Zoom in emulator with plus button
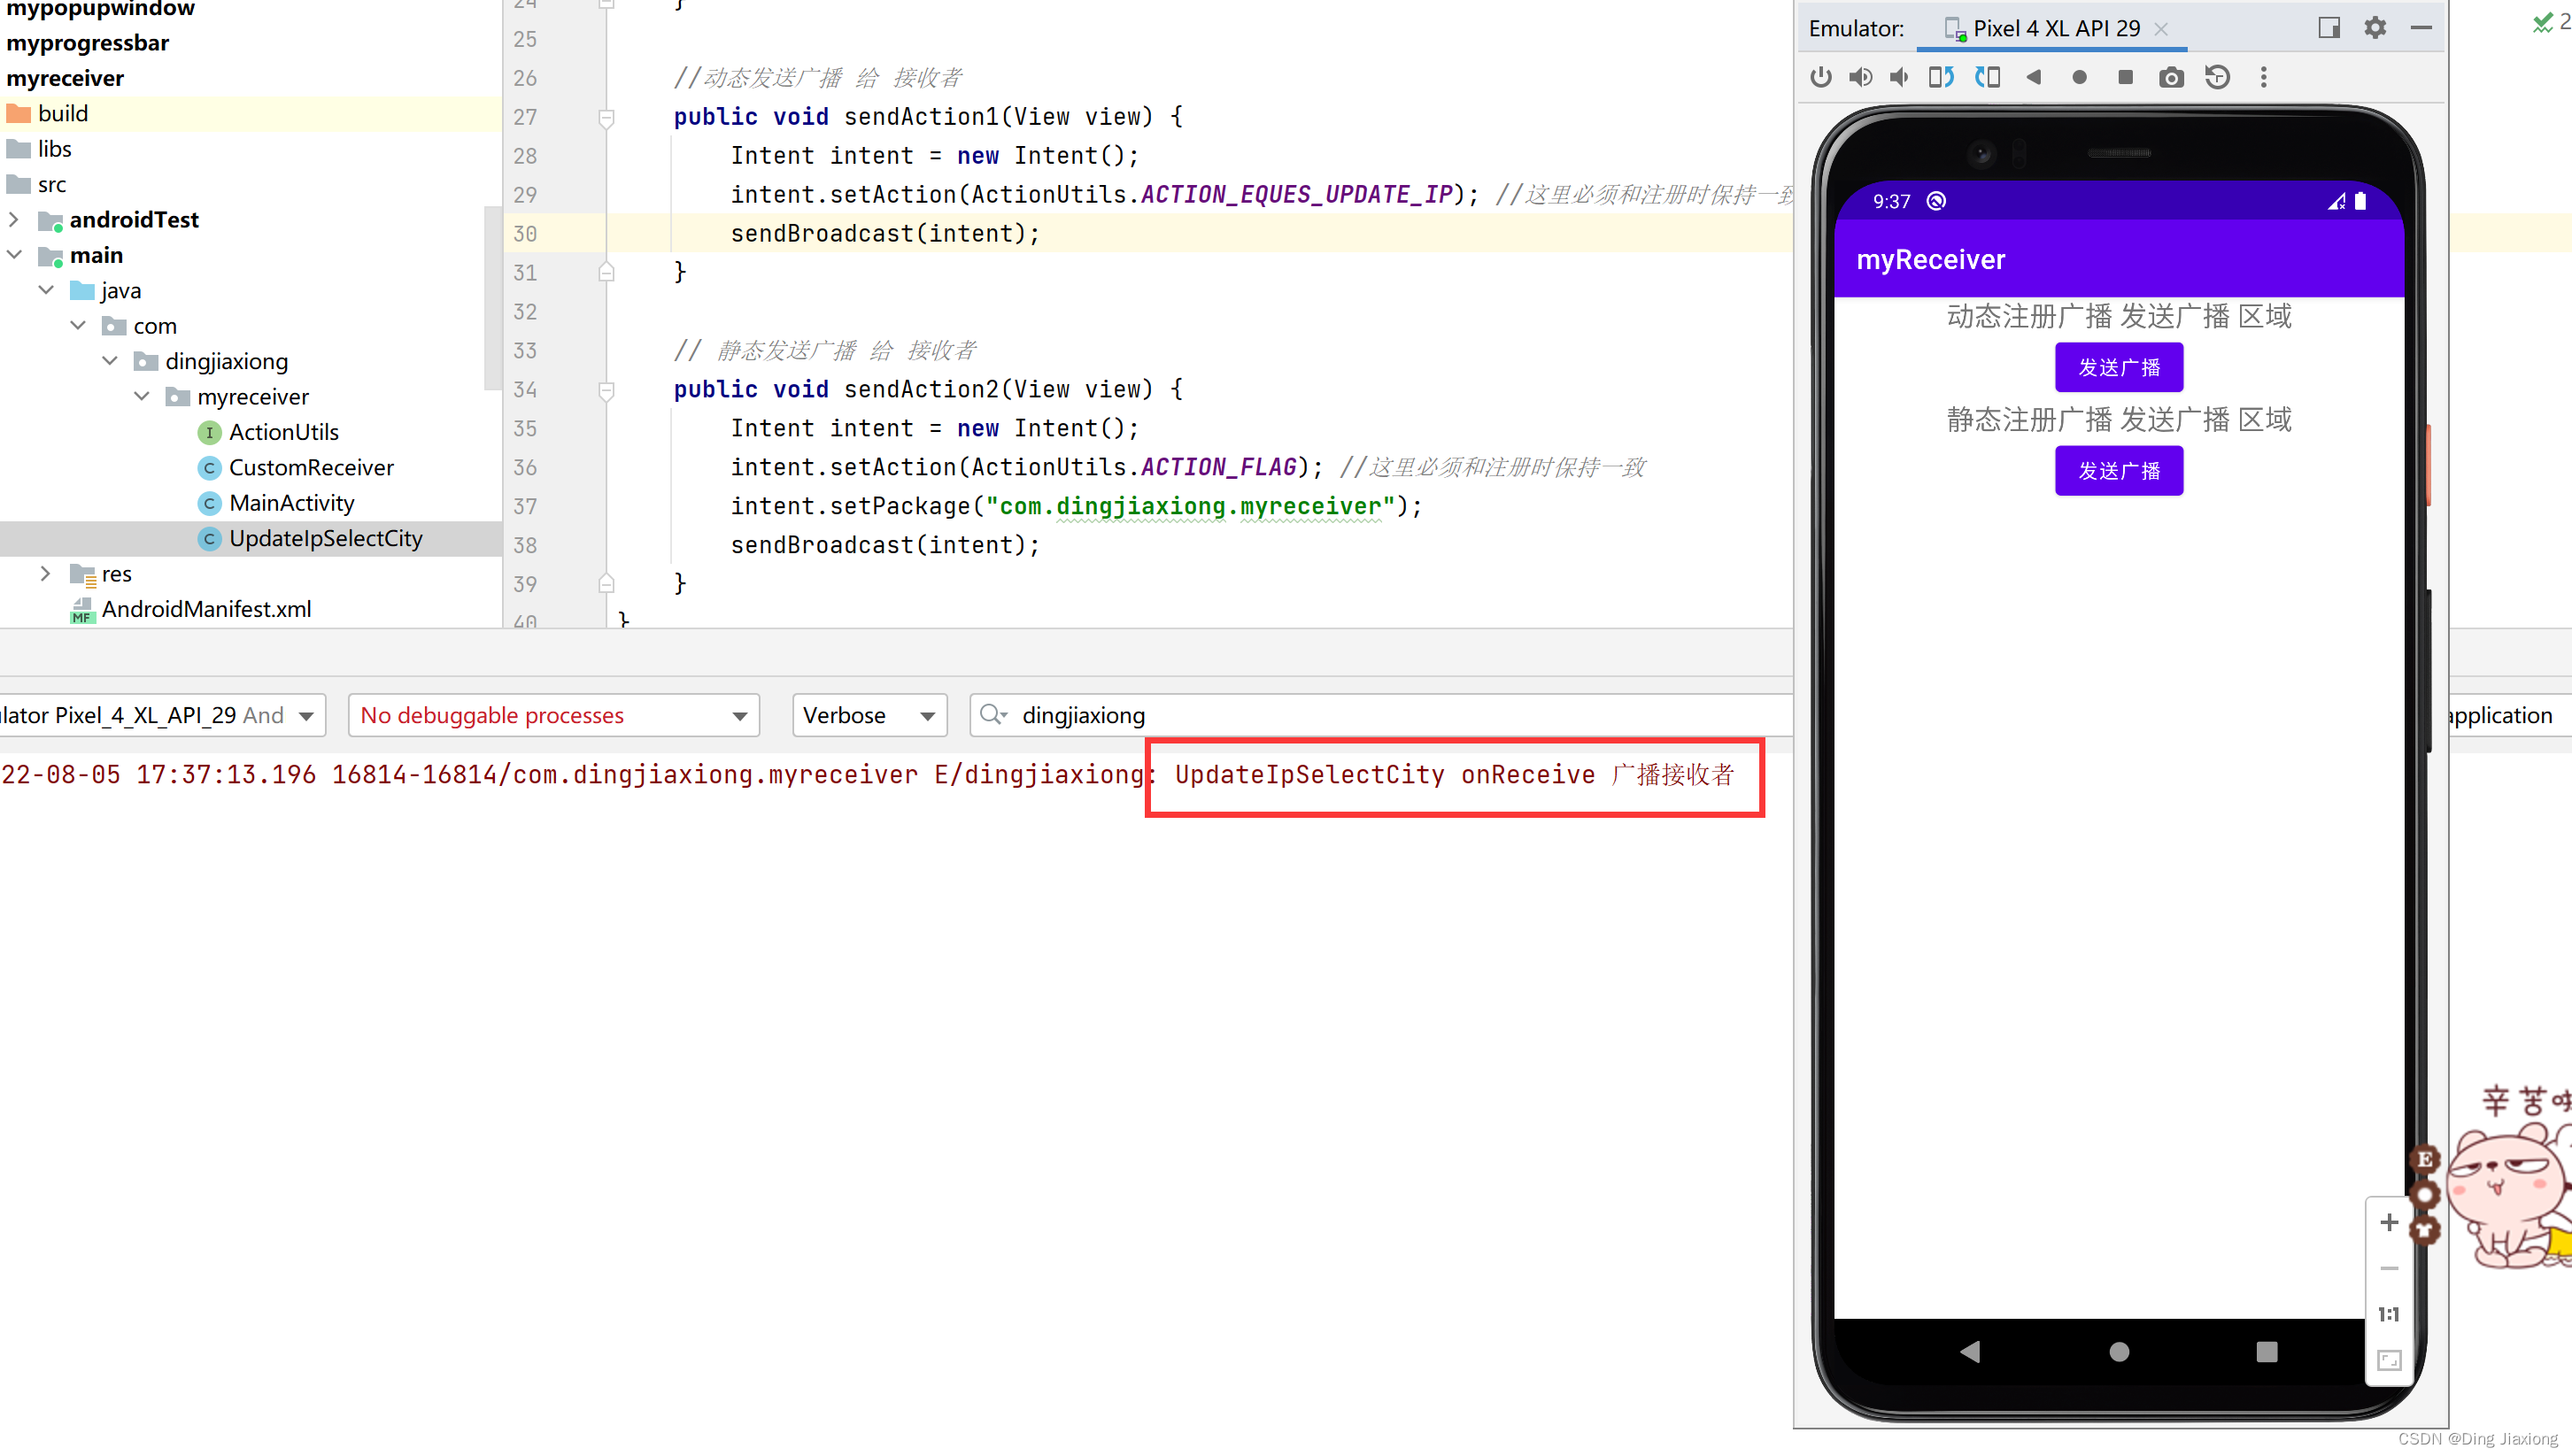Screen dimensions: 2572x1456 (x=2389, y=1222)
